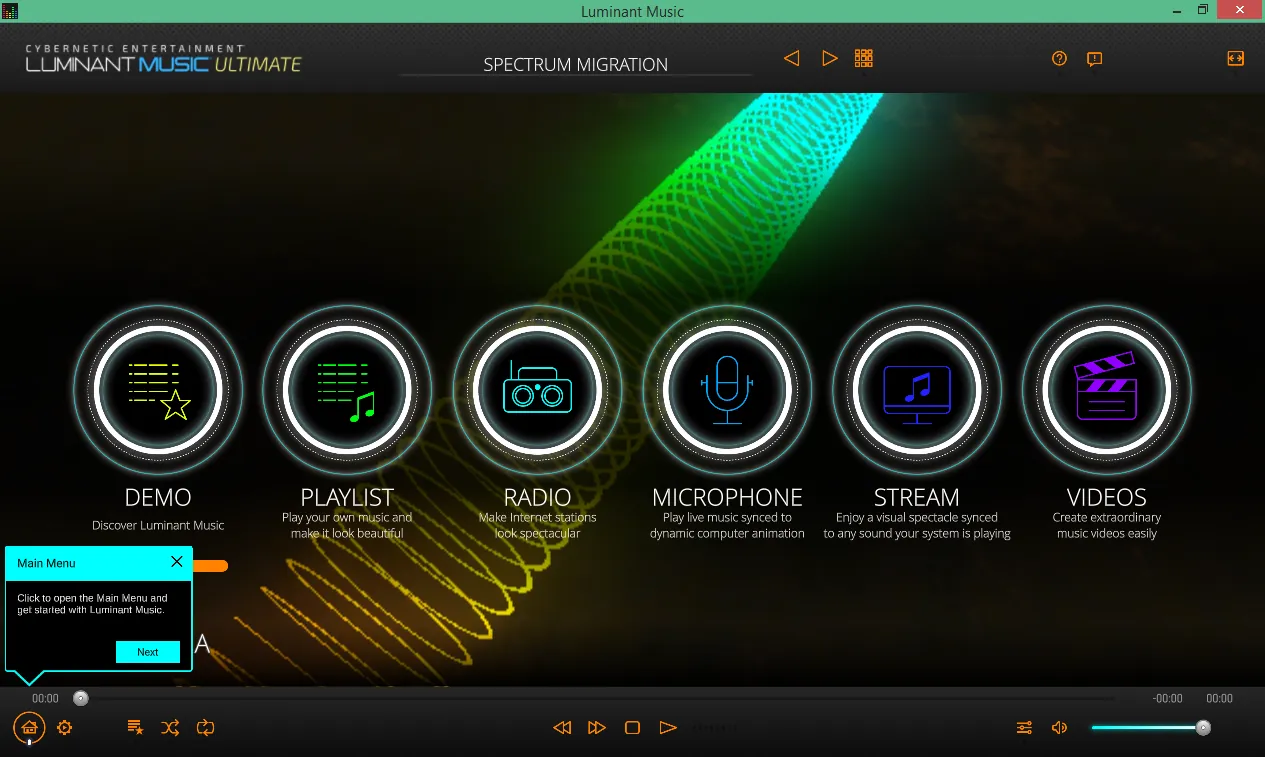Toggle fullscreen expand icon
This screenshot has width=1265, height=757.
pyautogui.click(x=1235, y=59)
